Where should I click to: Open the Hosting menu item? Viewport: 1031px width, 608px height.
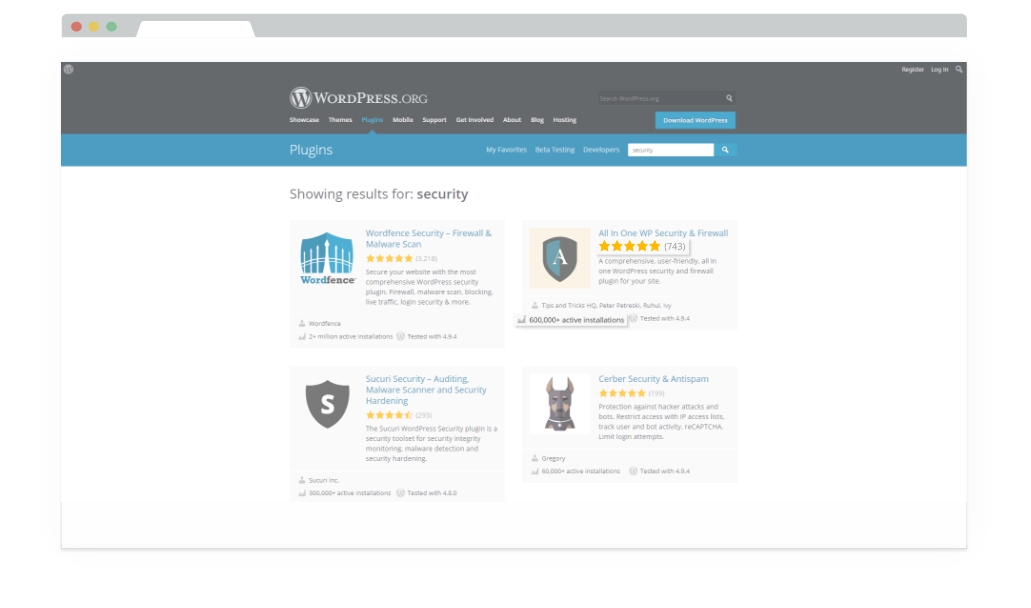(564, 120)
